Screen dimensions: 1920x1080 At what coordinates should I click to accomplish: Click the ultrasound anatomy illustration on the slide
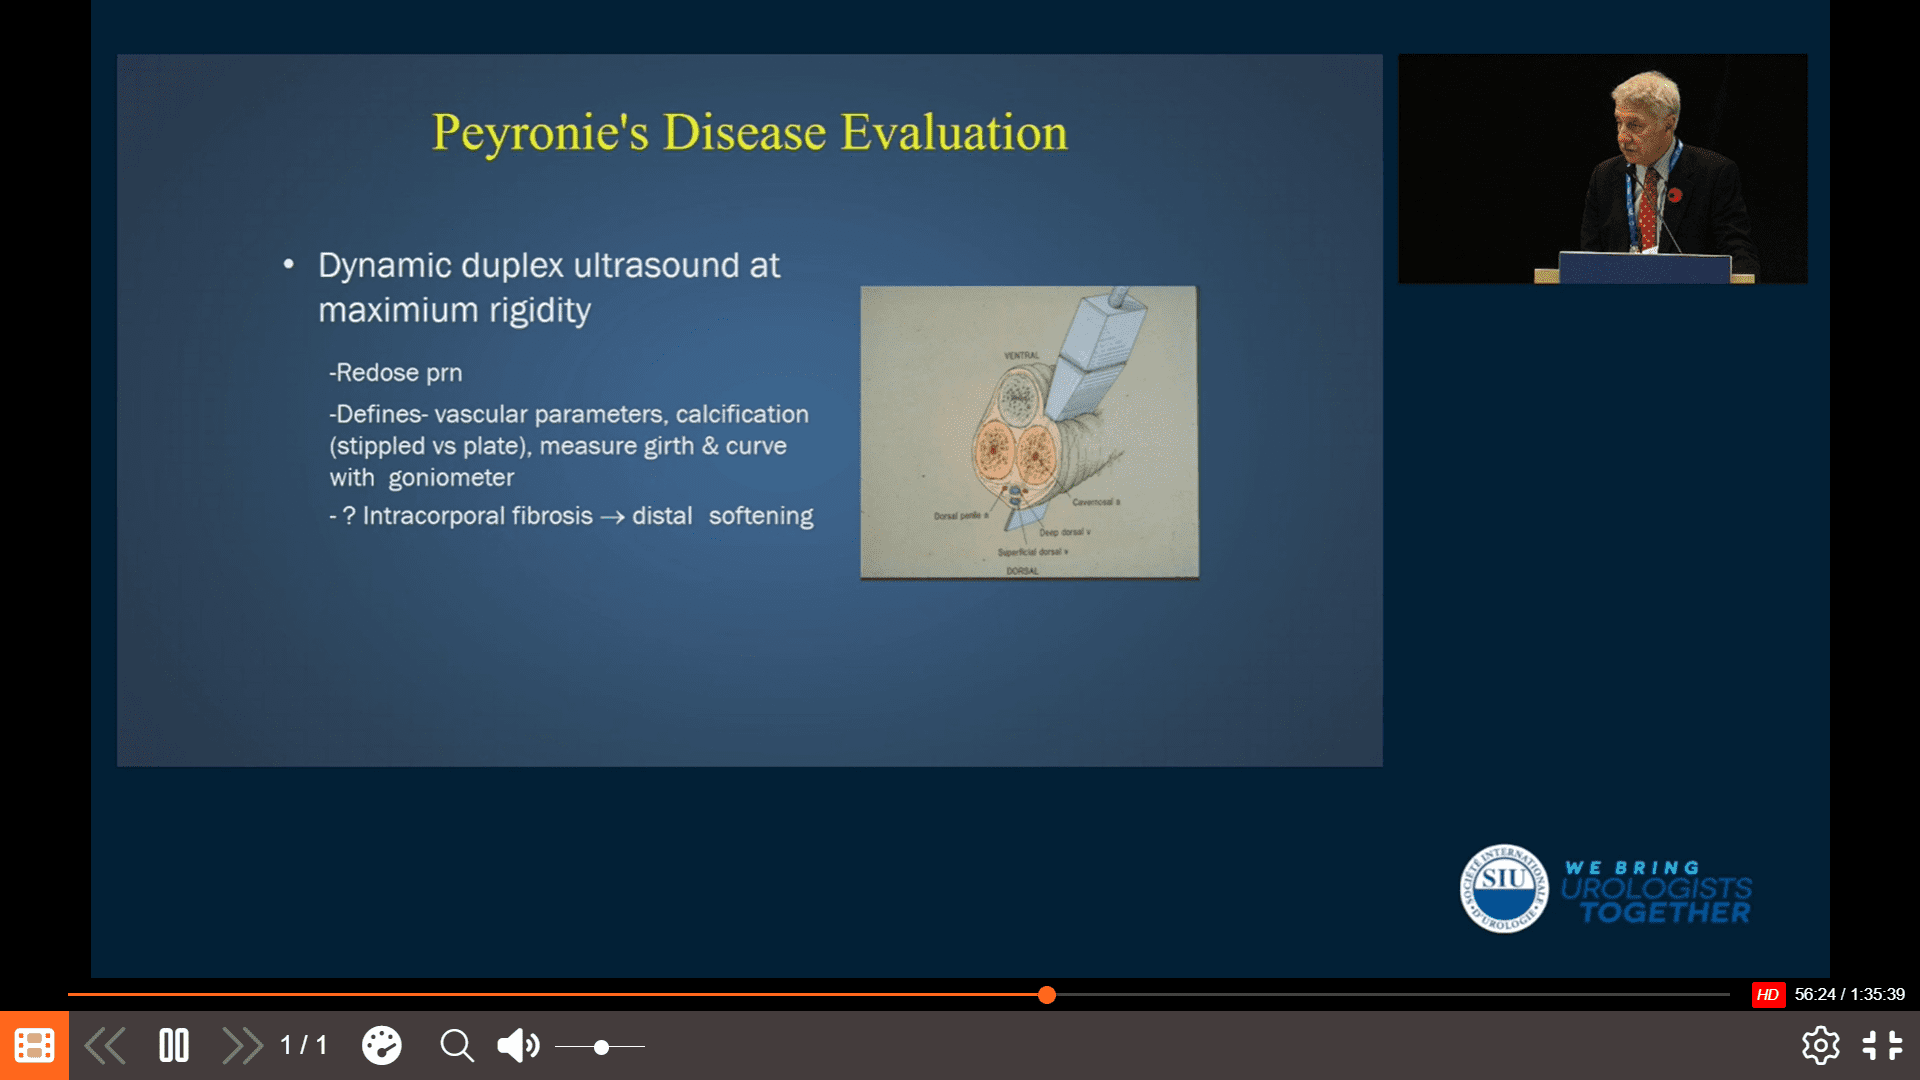tap(1029, 432)
